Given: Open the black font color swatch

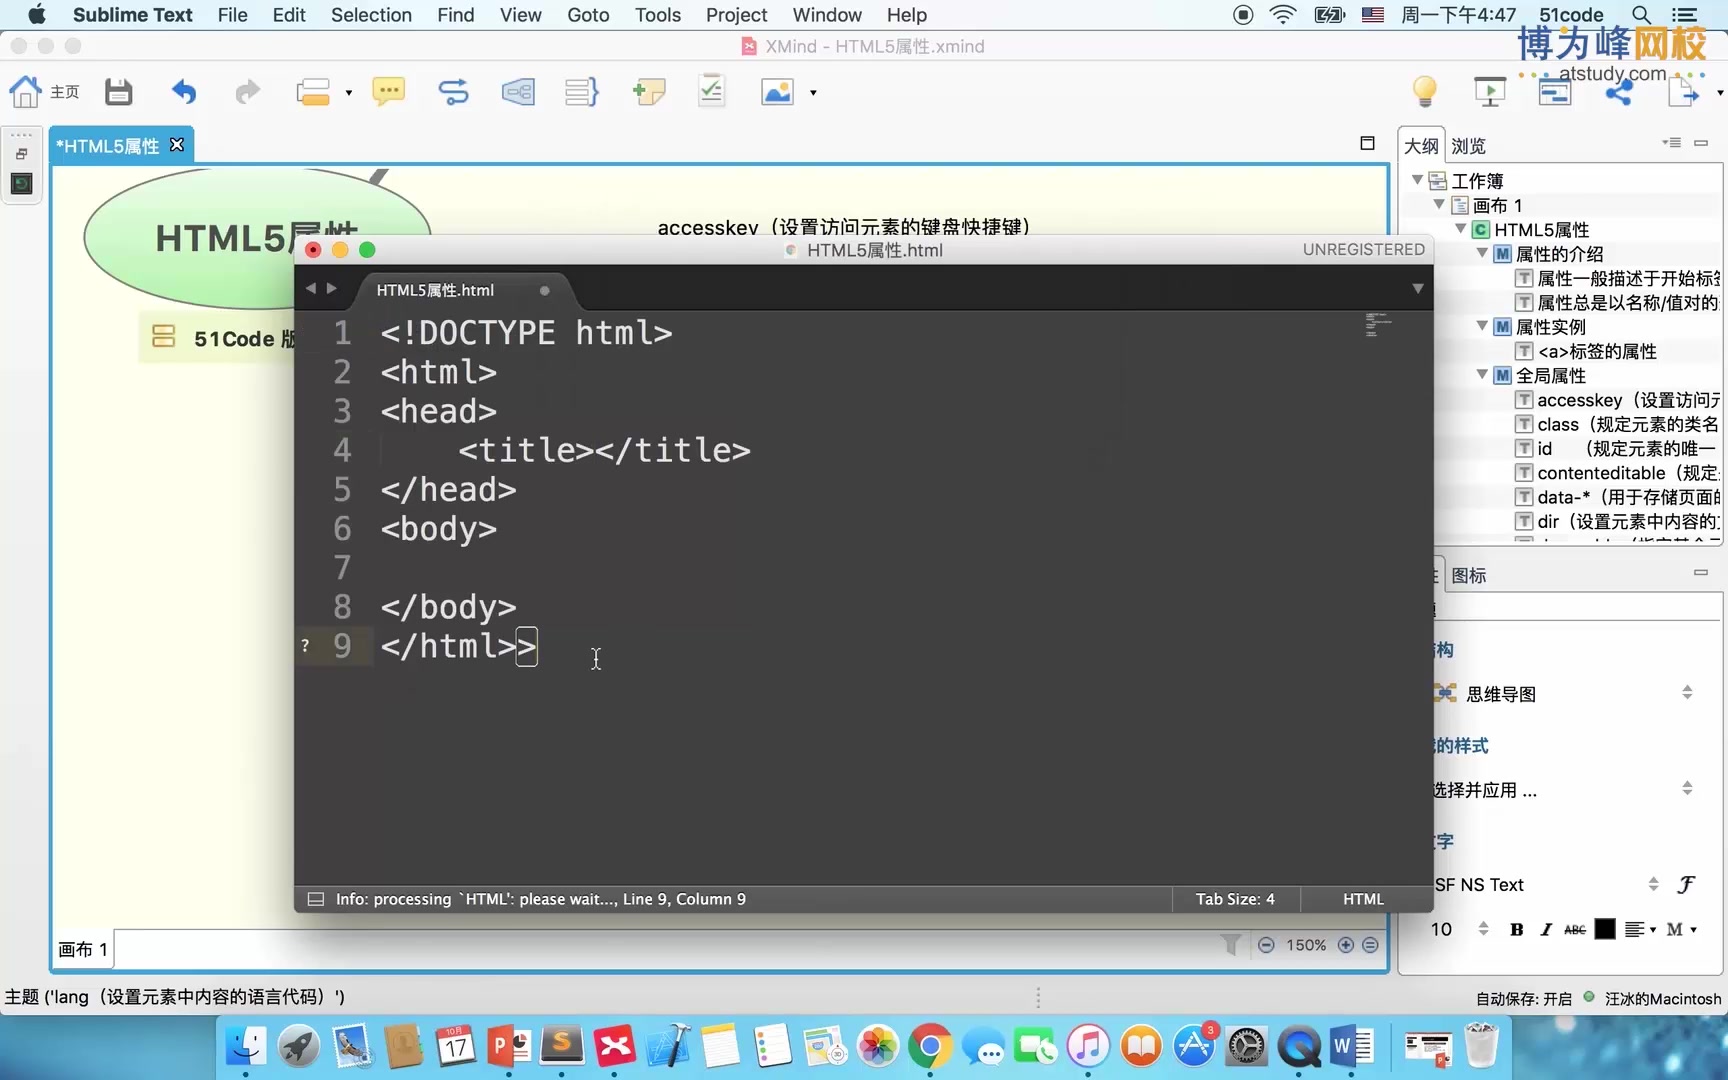Looking at the screenshot, I should click(x=1604, y=929).
